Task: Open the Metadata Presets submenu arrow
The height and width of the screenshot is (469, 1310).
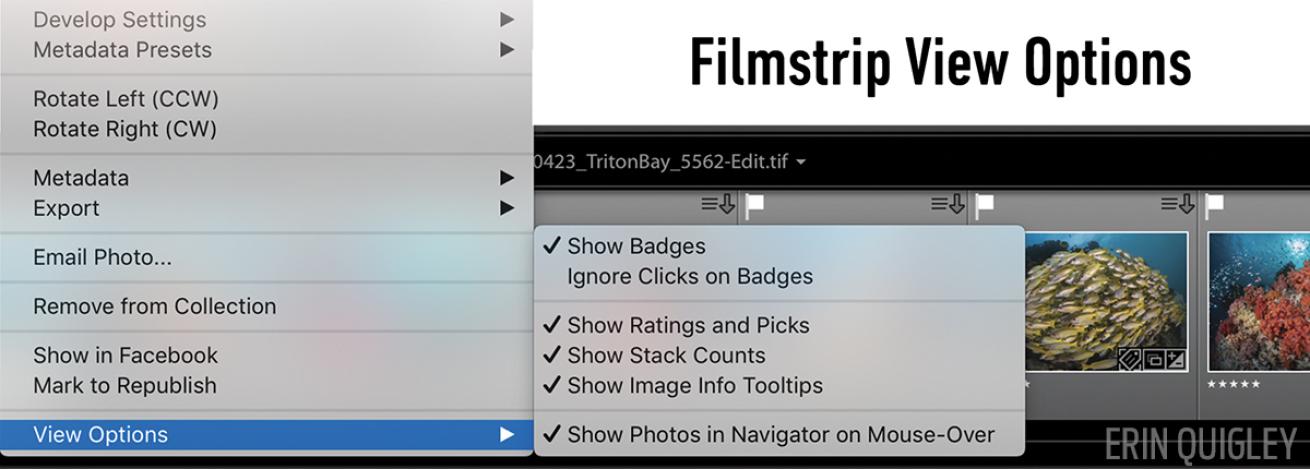Action: tap(507, 49)
